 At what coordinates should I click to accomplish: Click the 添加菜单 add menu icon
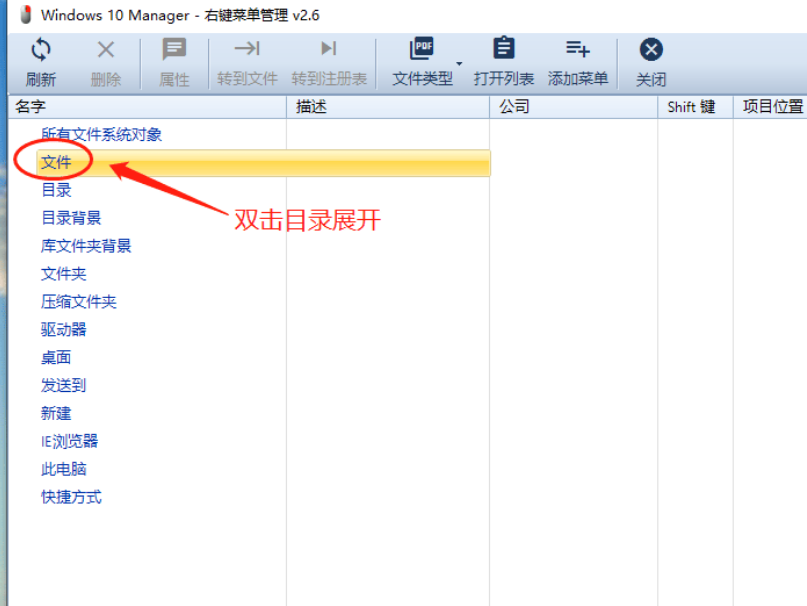point(577,49)
